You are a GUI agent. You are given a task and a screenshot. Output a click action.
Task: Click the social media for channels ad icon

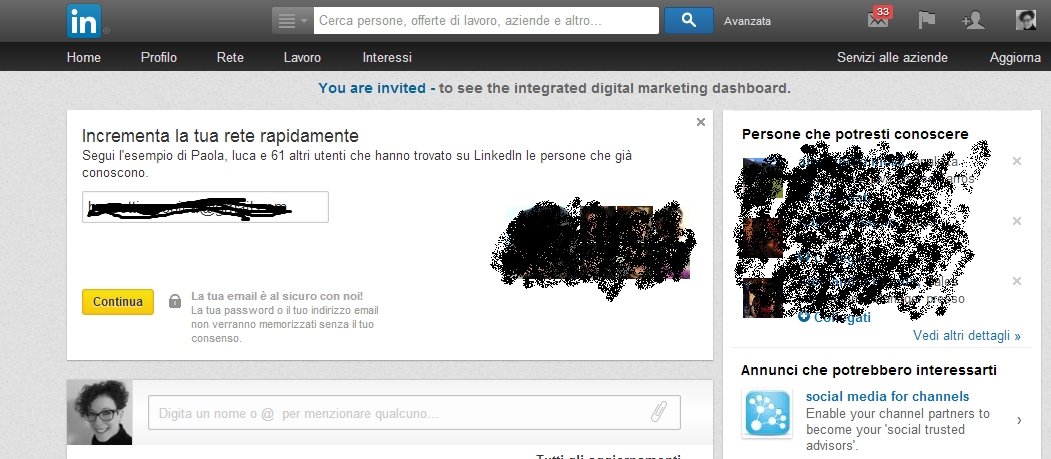tap(768, 415)
